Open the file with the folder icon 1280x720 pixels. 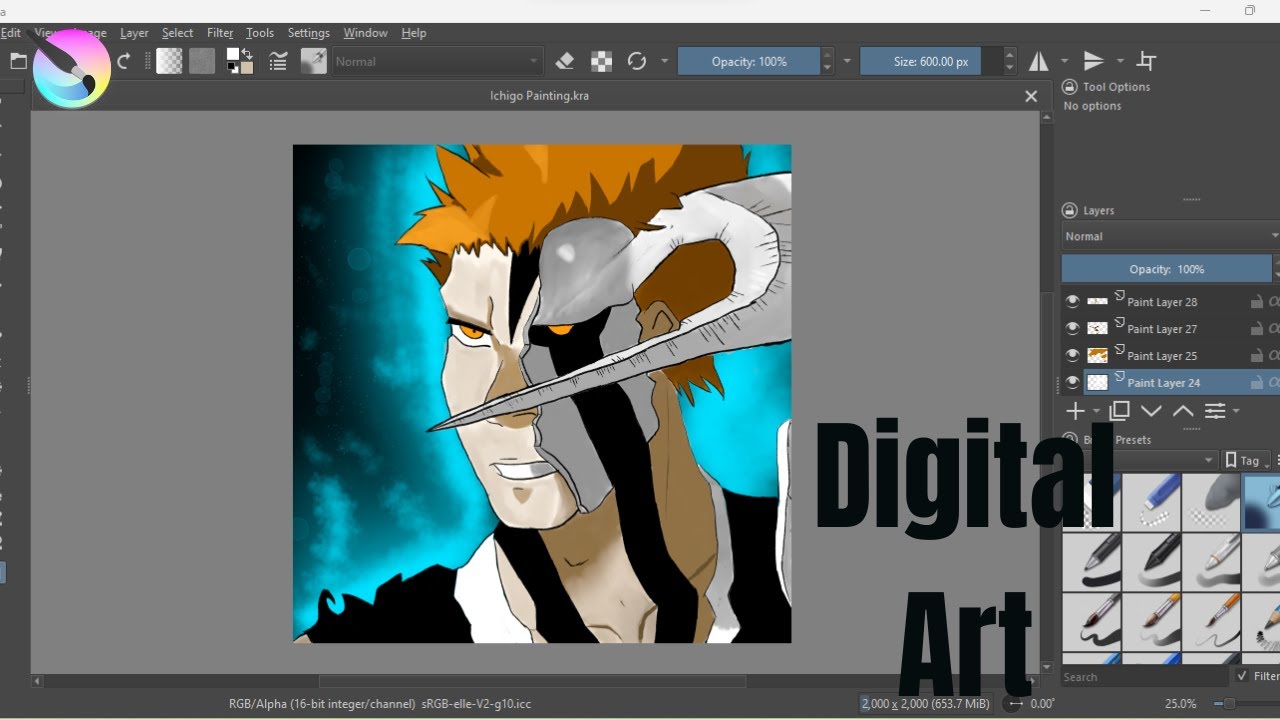tap(18, 61)
